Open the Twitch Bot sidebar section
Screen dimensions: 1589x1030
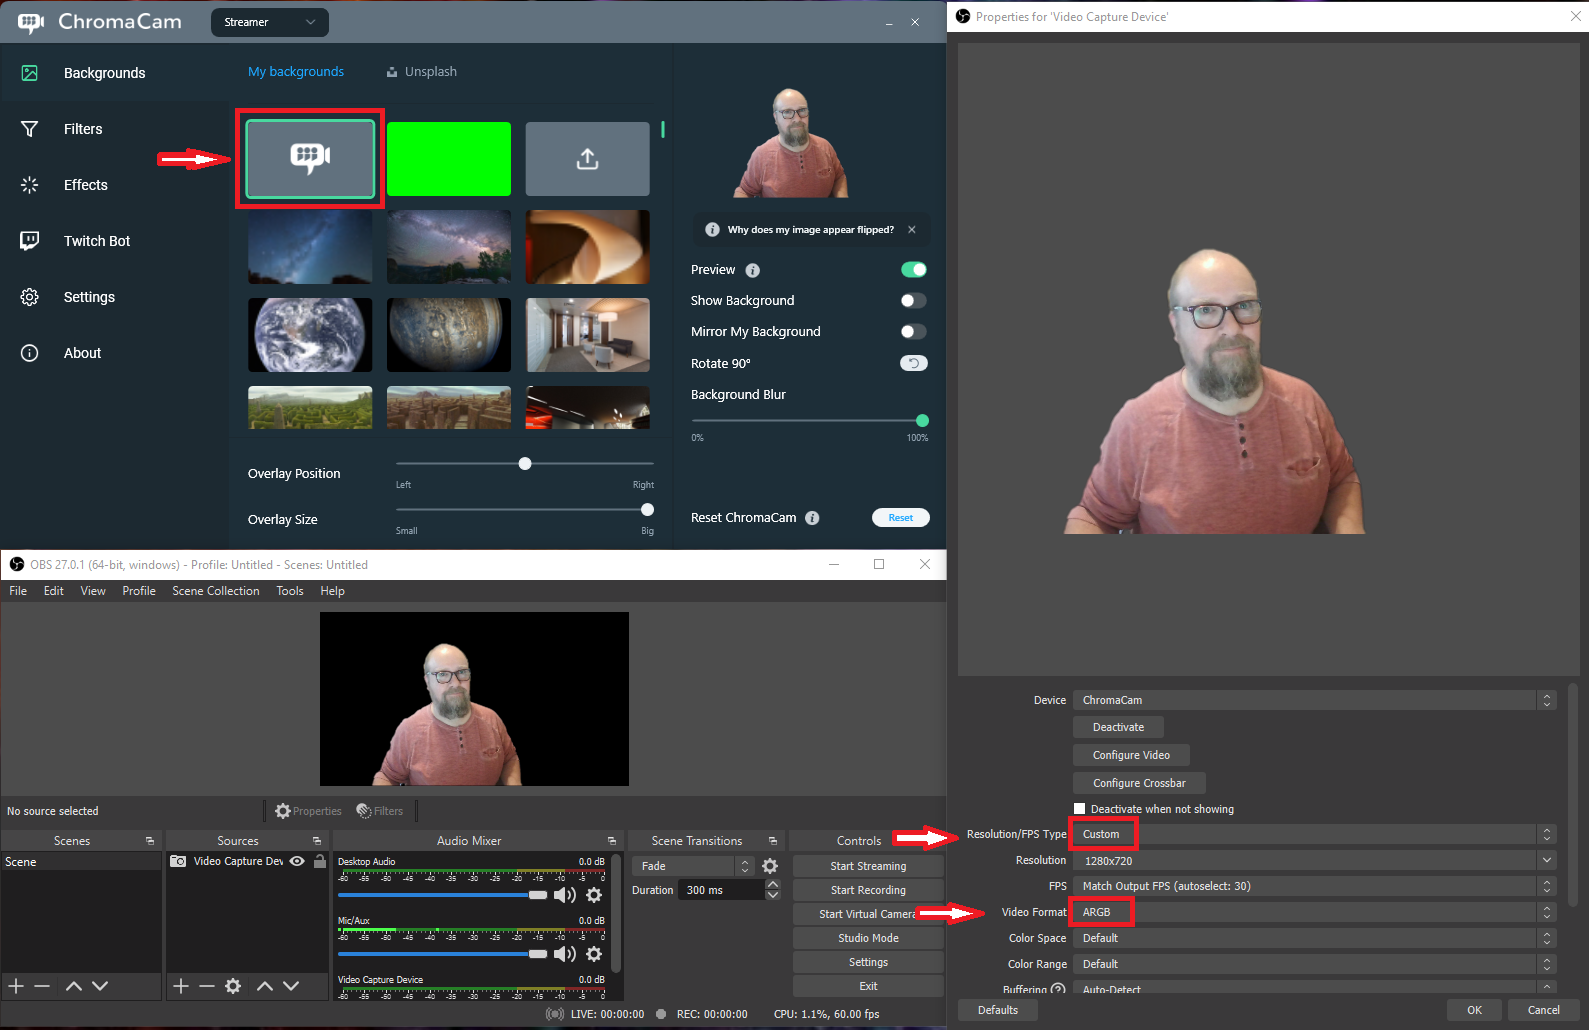[x=96, y=241]
